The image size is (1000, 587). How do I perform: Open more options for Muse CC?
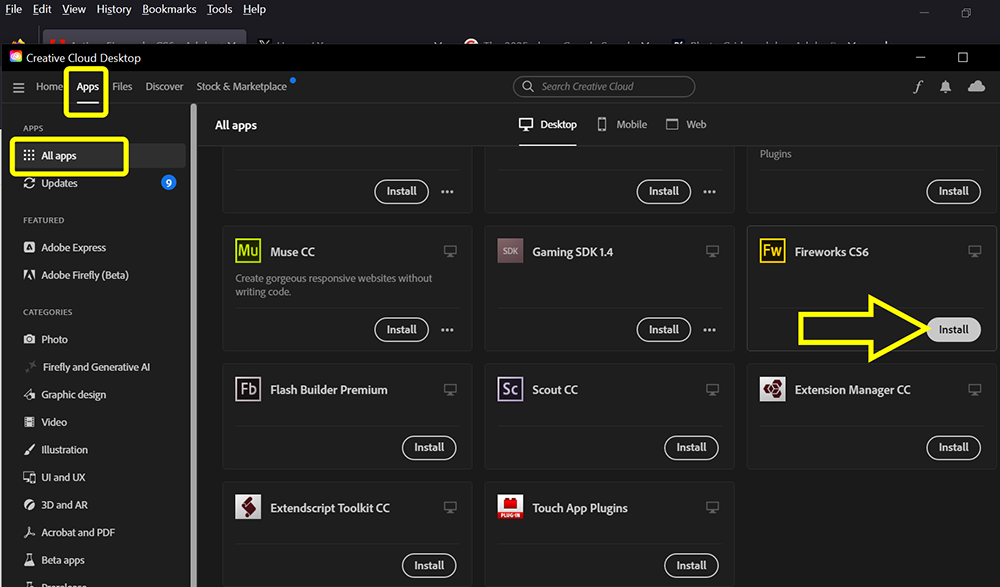point(447,329)
